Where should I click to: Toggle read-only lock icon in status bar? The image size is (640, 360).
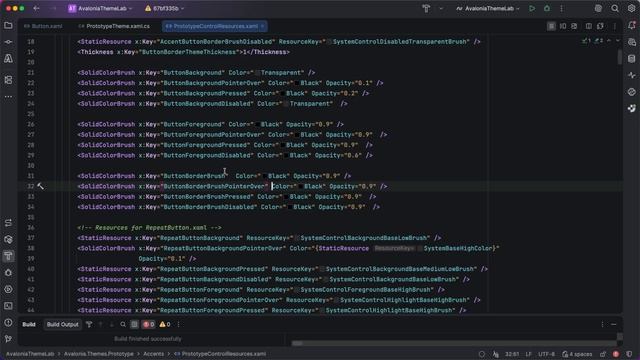[603, 354]
